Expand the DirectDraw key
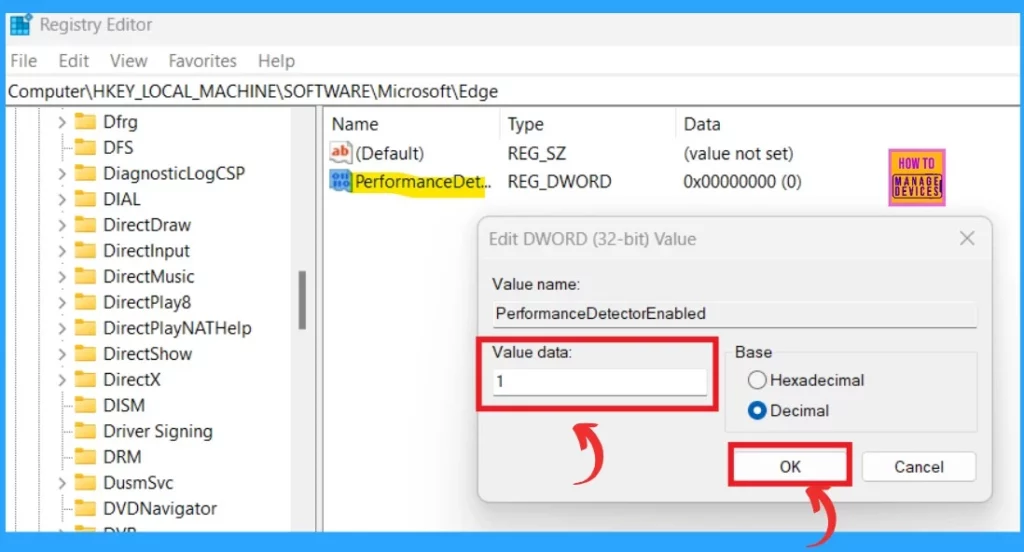Screen dimensions: 1024x552 pyautogui.click(x=61, y=225)
